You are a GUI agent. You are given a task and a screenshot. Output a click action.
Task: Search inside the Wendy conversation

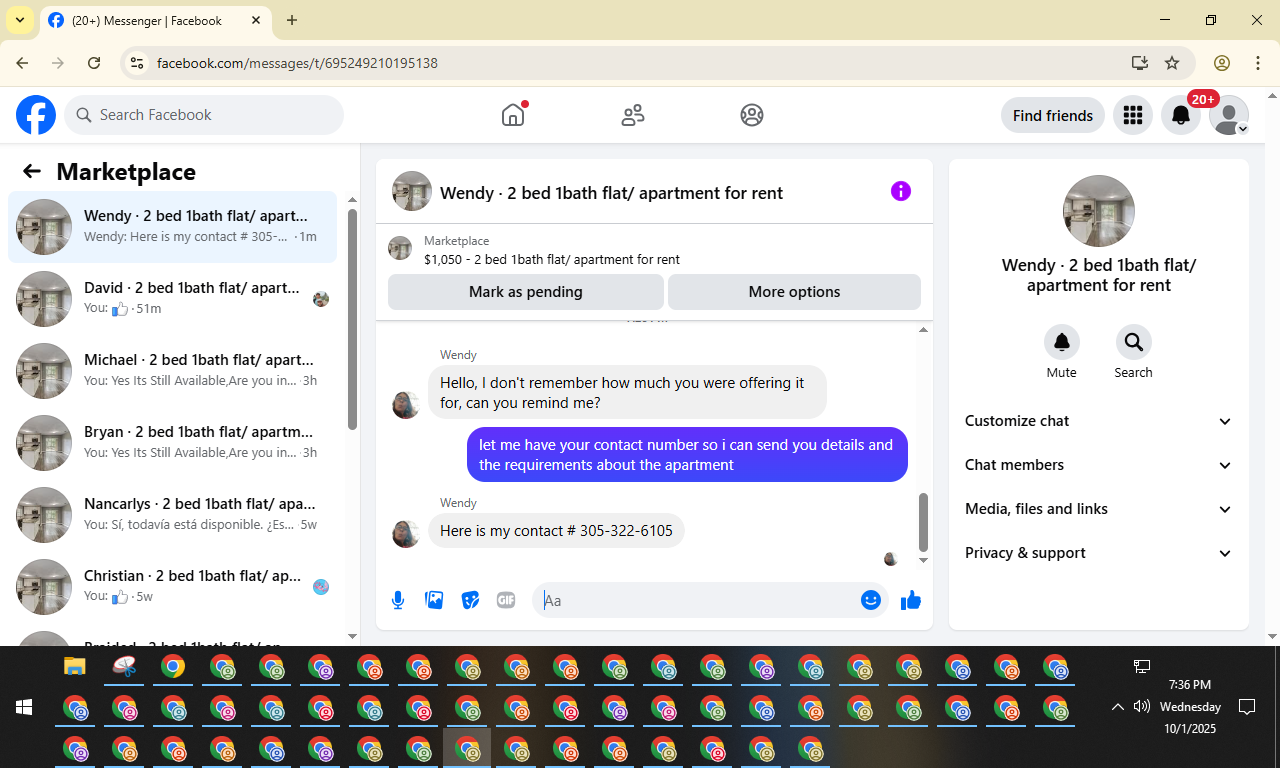coord(1134,342)
